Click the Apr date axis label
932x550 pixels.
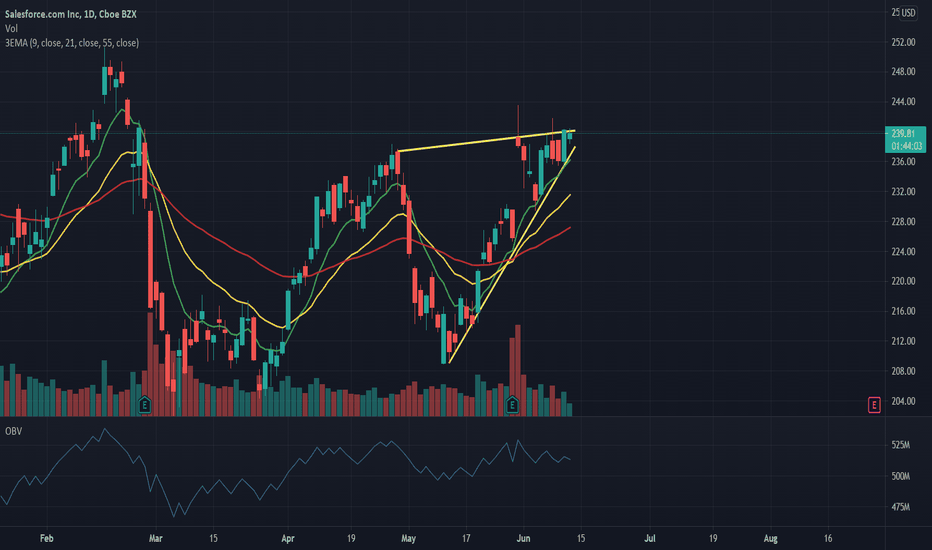[x=288, y=539]
